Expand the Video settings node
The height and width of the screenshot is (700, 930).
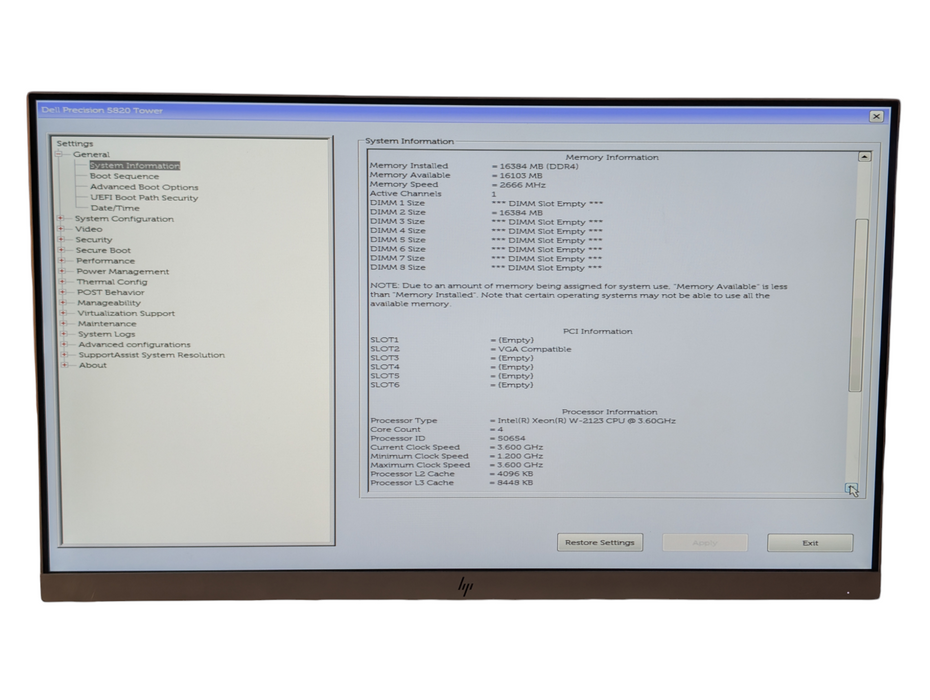click(60, 229)
